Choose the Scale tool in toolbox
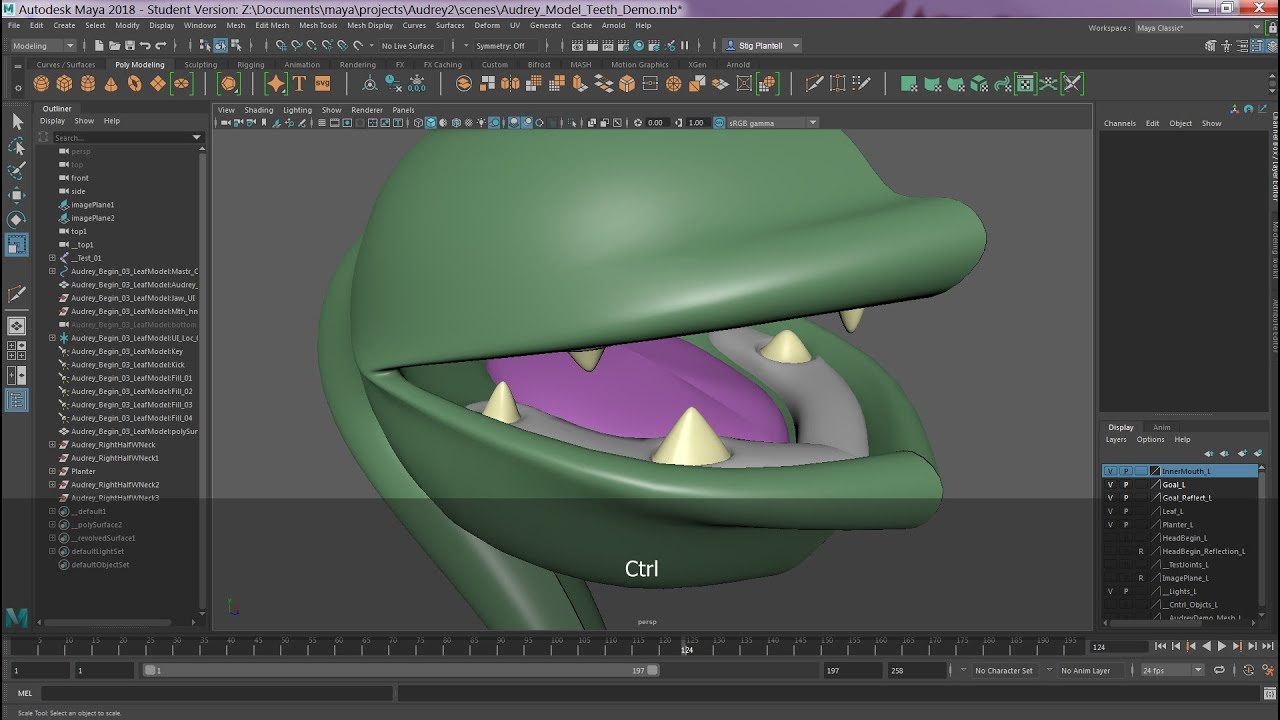Screen dimensions: 1280x720 point(17,245)
